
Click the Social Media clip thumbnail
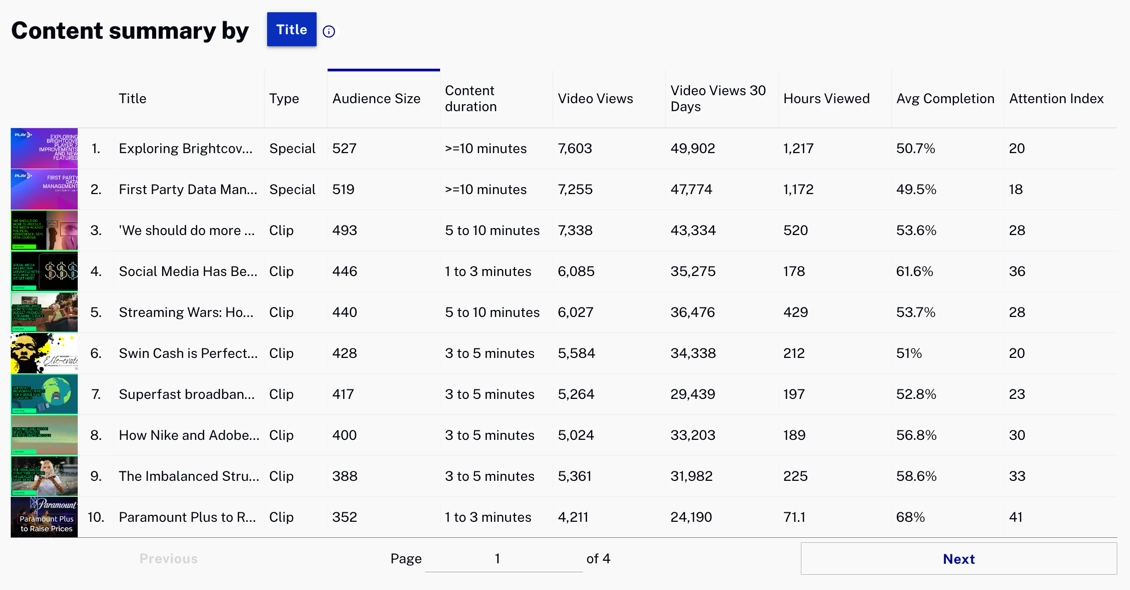pyautogui.click(x=44, y=271)
